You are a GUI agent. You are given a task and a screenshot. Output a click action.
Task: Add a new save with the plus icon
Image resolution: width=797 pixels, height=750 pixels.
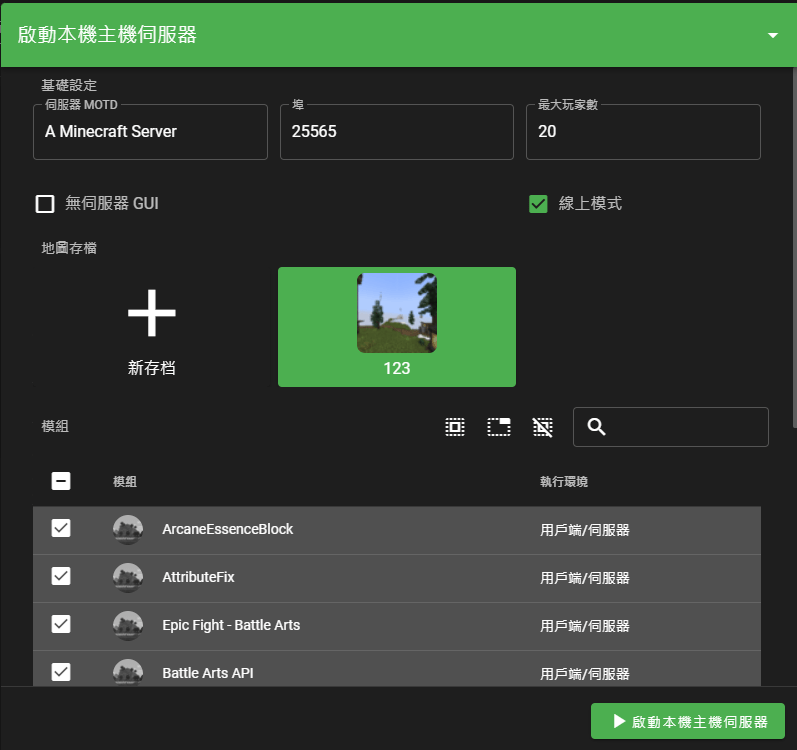(151, 313)
